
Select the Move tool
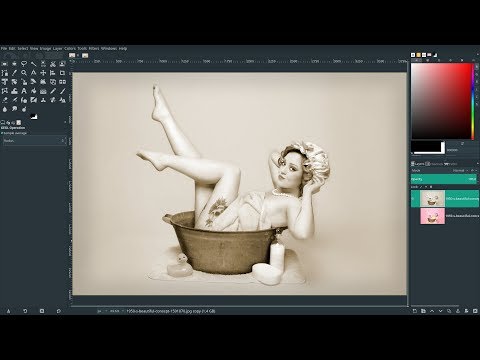43,73
